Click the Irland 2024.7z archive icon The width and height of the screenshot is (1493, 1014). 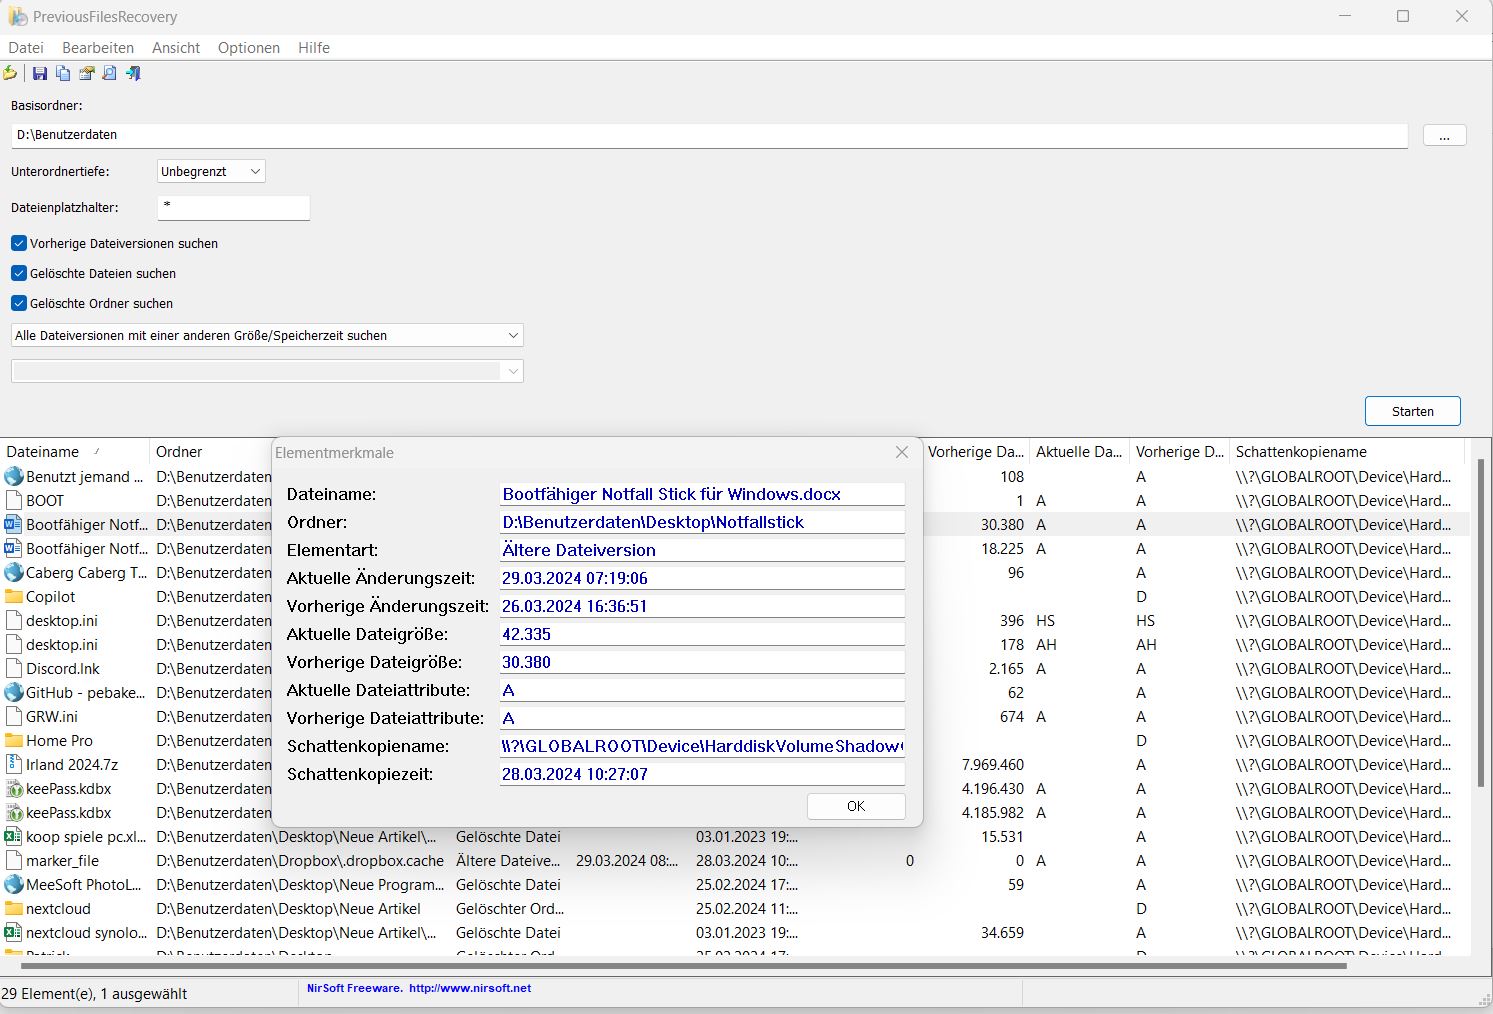pyautogui.click(x=14, y=765)
